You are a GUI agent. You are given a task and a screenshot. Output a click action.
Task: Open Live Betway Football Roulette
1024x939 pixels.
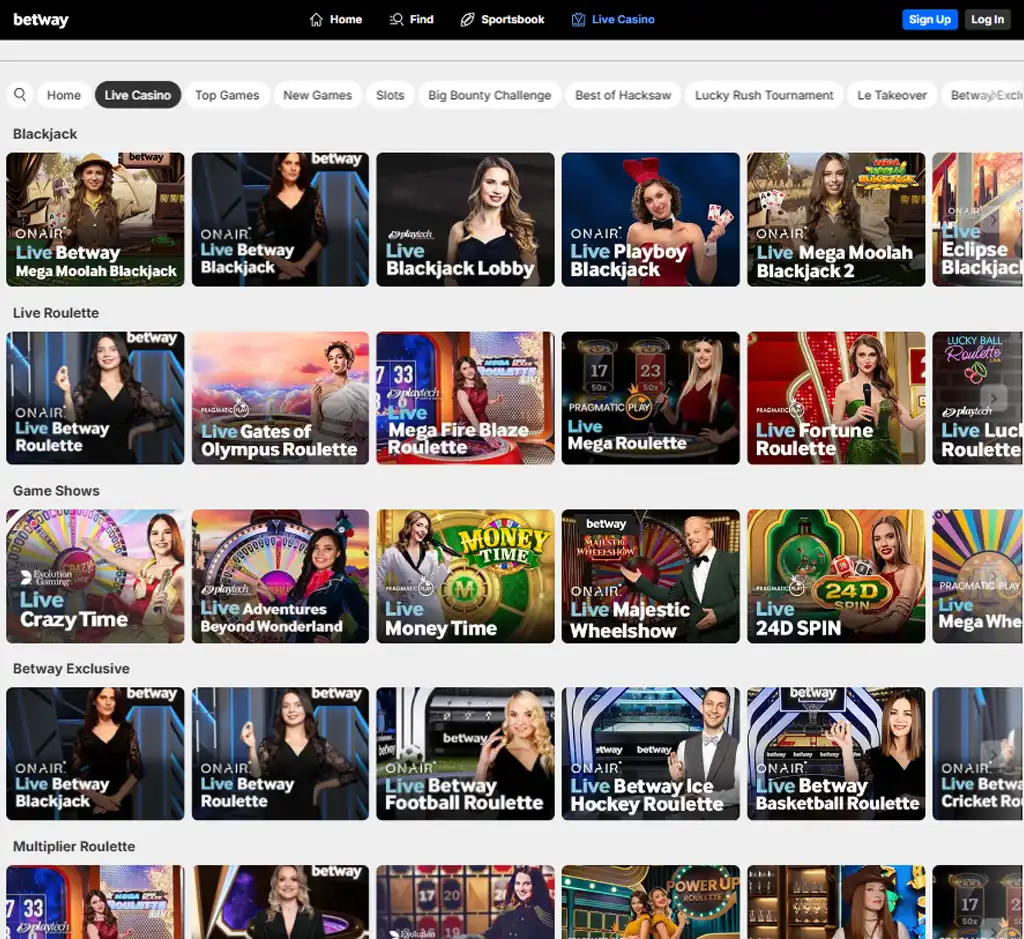[x=465, y=754]
